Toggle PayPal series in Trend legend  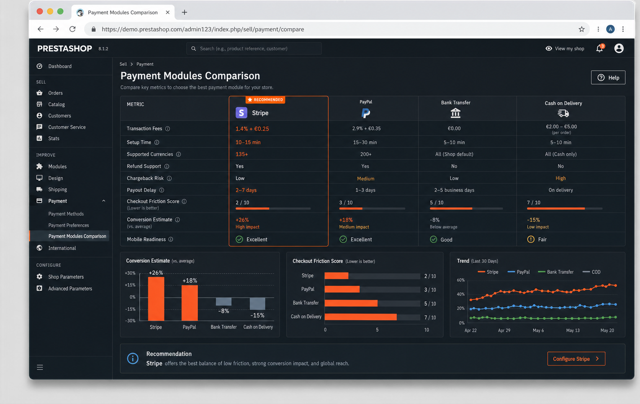click(x=518, y=272)
